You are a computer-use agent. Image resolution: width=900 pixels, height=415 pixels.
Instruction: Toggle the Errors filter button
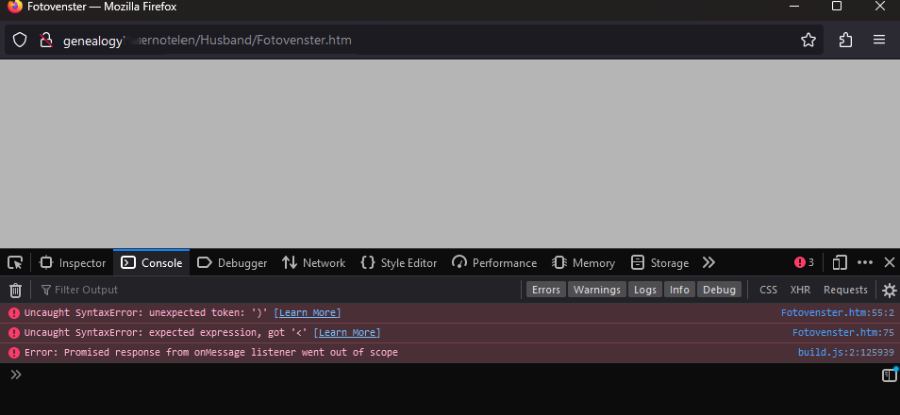tap(546, 290)
